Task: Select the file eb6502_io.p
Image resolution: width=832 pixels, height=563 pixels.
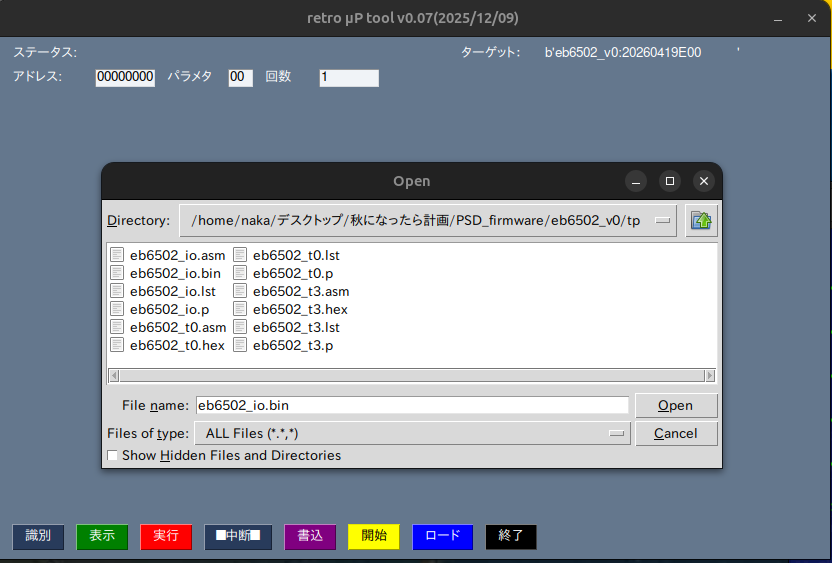Action: 169,309
